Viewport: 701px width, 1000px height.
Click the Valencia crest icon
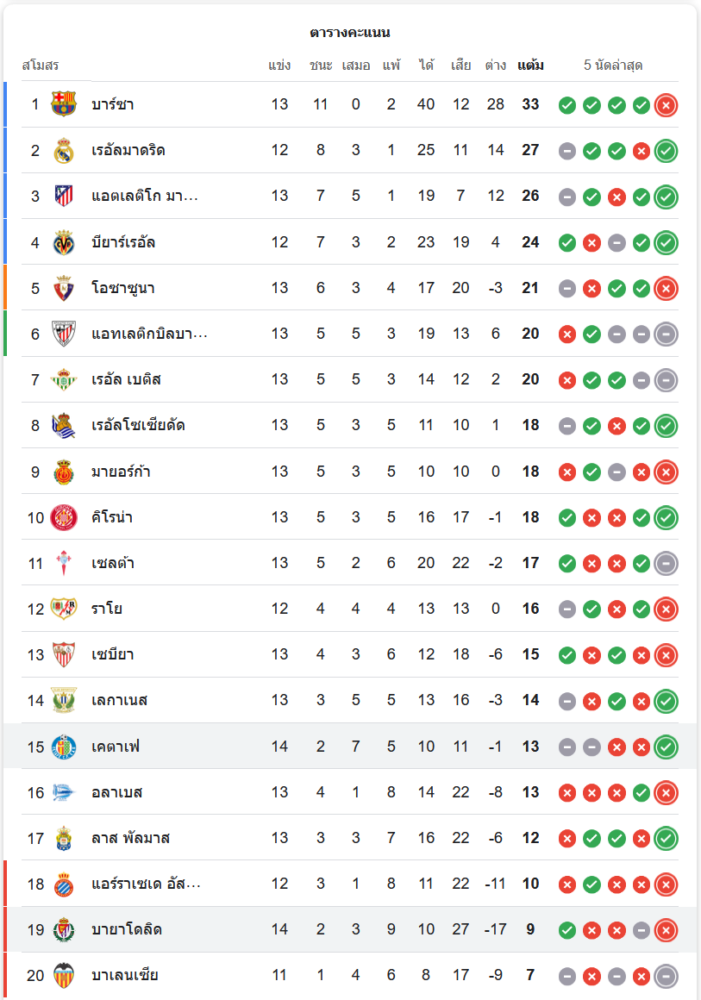[64, 975]
